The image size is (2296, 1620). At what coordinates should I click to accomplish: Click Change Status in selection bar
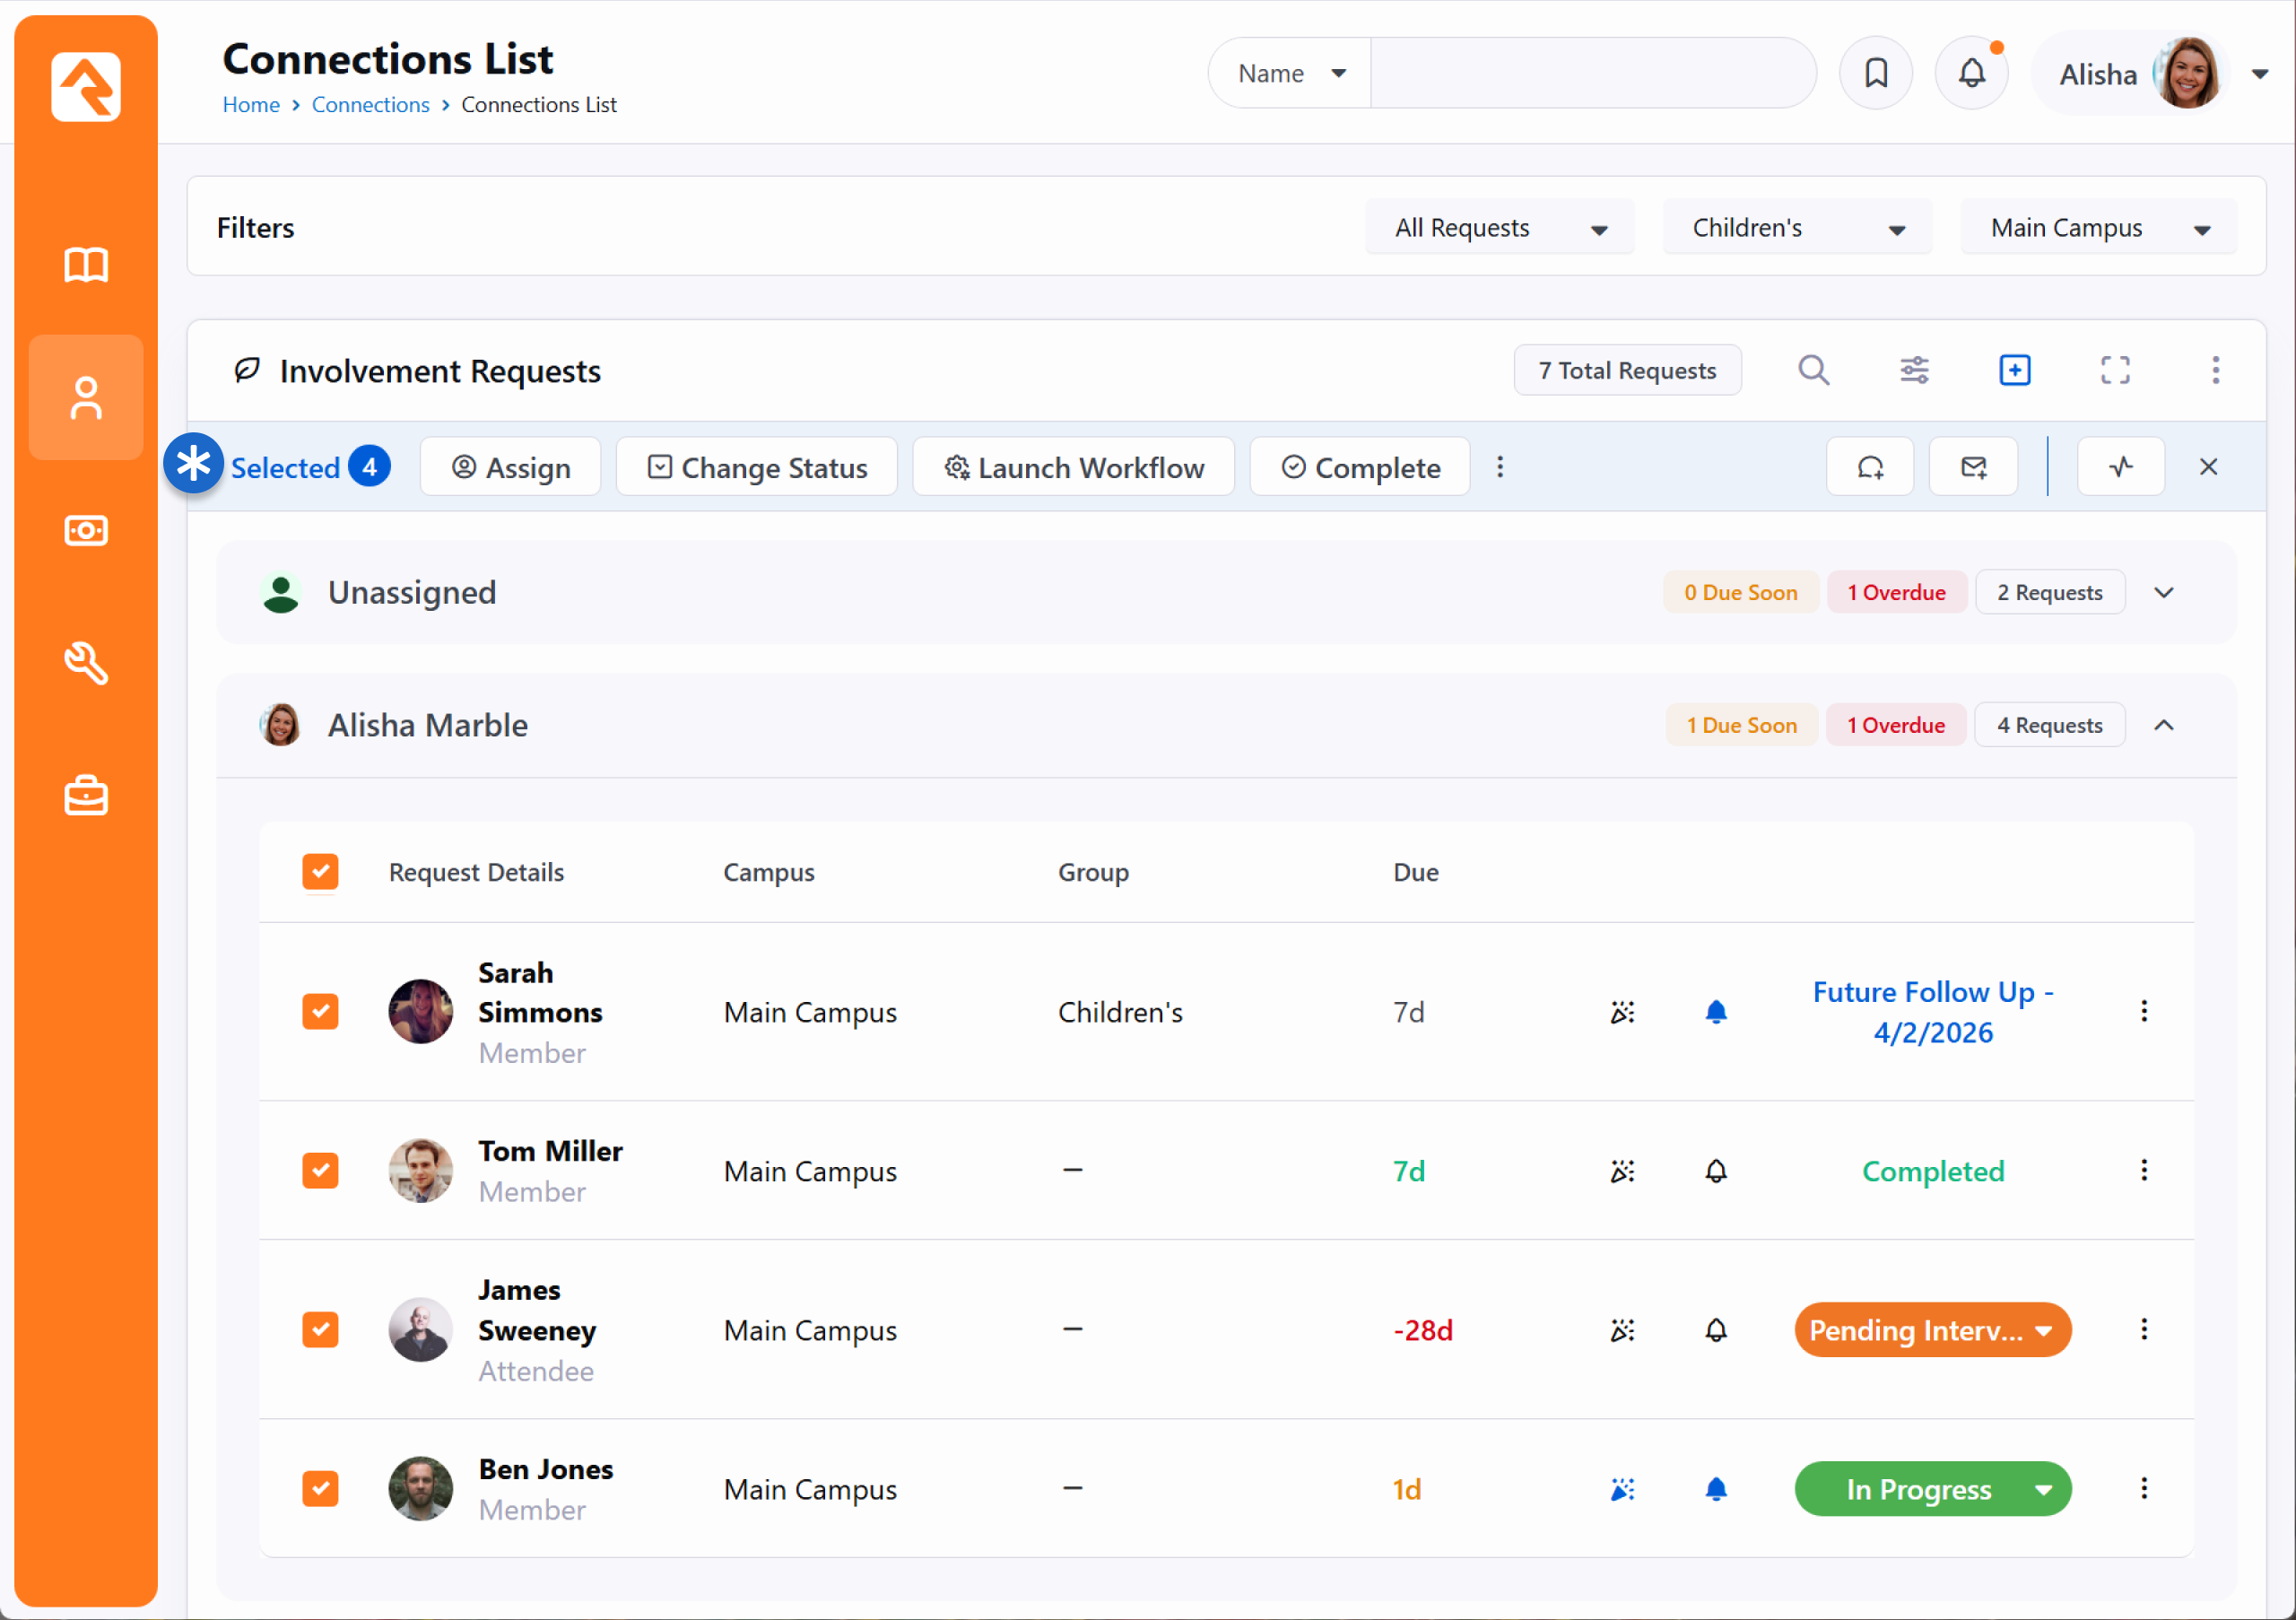coord(757,467)
